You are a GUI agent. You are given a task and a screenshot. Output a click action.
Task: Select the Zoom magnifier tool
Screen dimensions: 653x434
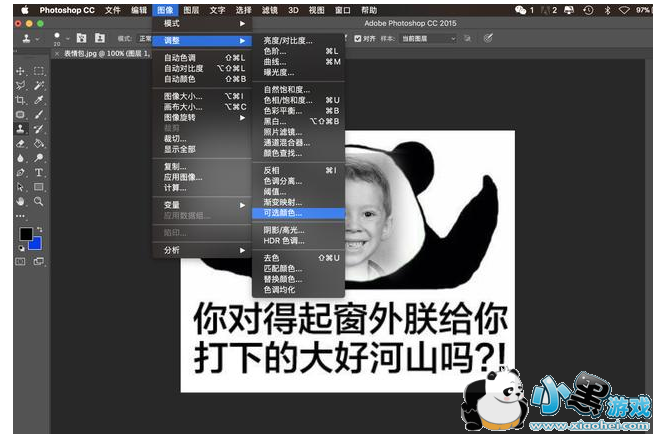[38, 200]
